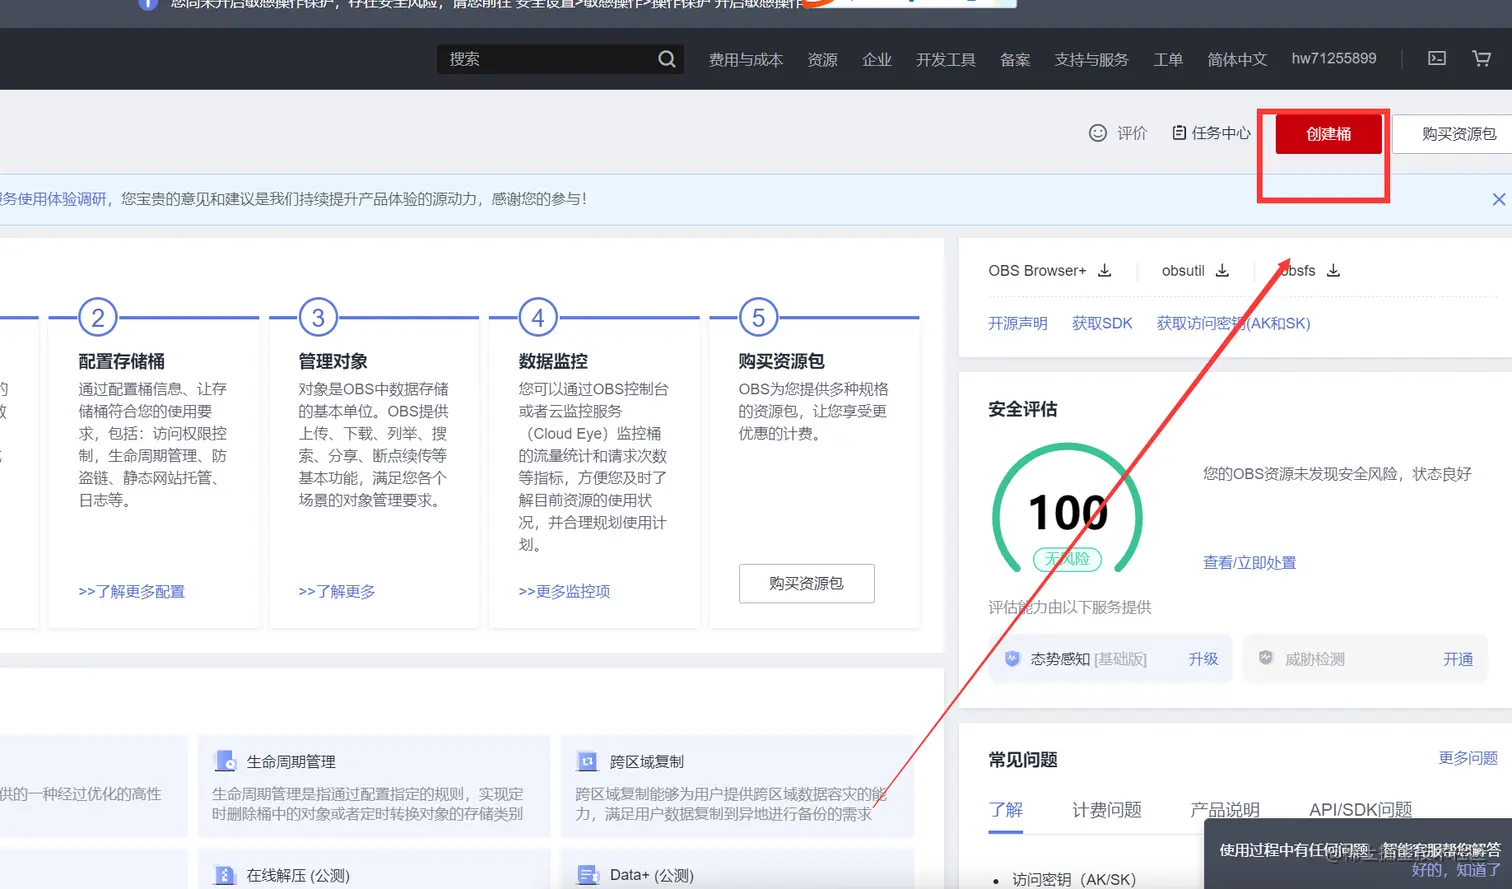Click 开通 next to 威胁检测
Viewport: 1512px width, 889px height.
click(1458, 659)
